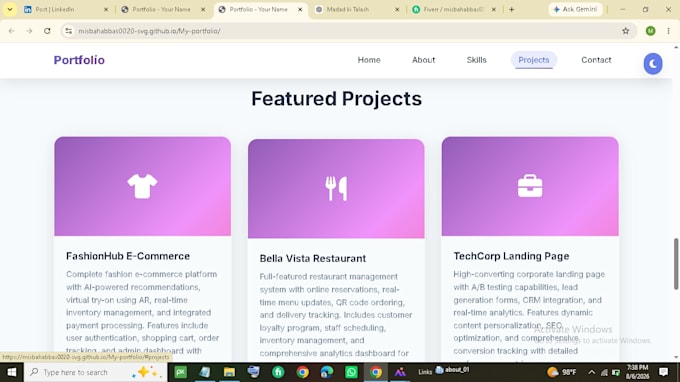The image size is (680, 382).
Task: Click the t-shirt icon on the FashionHub card
Action: coord(142,186)
